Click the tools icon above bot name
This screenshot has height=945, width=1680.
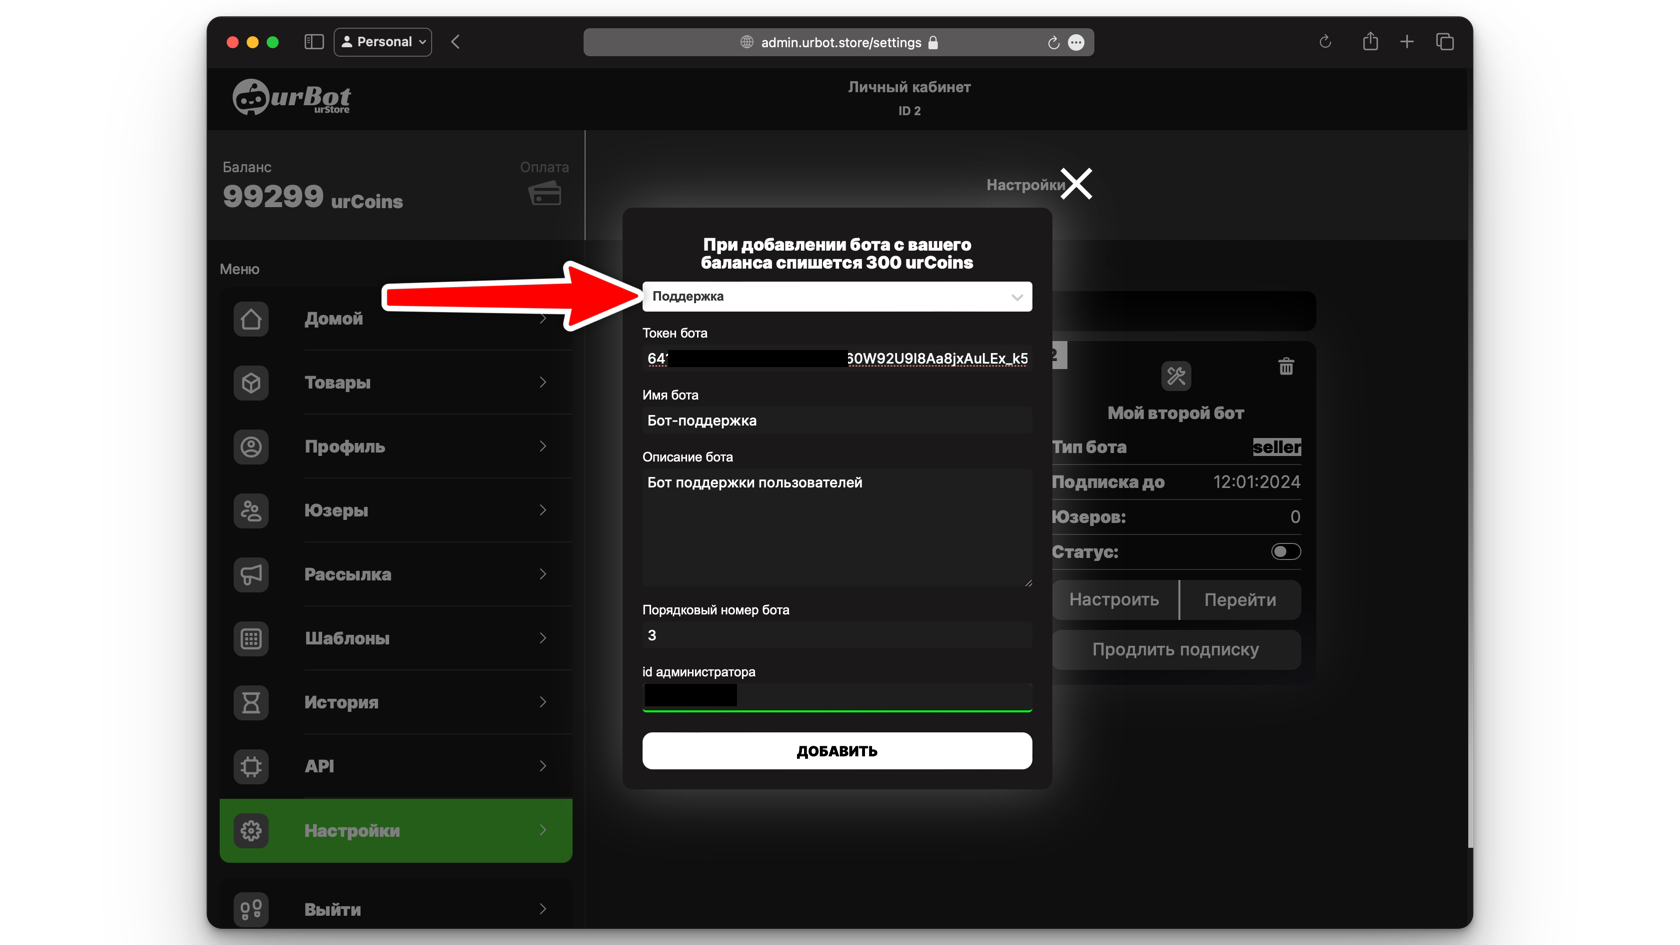click(1176, 376)
